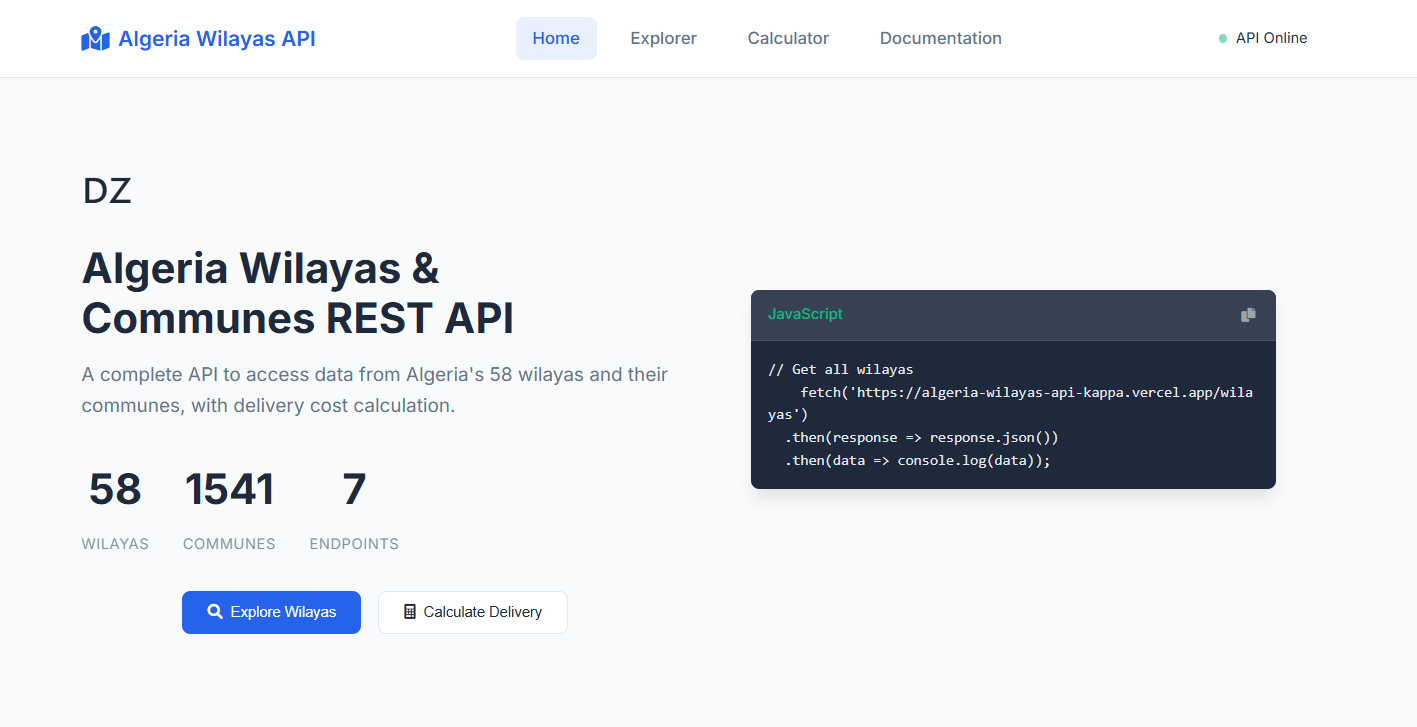Open the Explorer page

pos(663,38)
